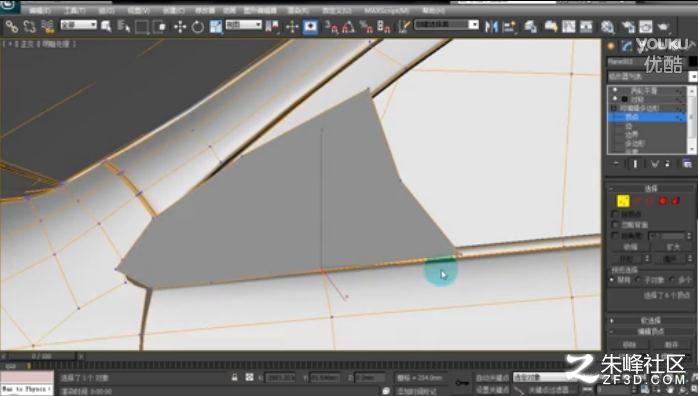Click the Grow selection button

point(673,246)
